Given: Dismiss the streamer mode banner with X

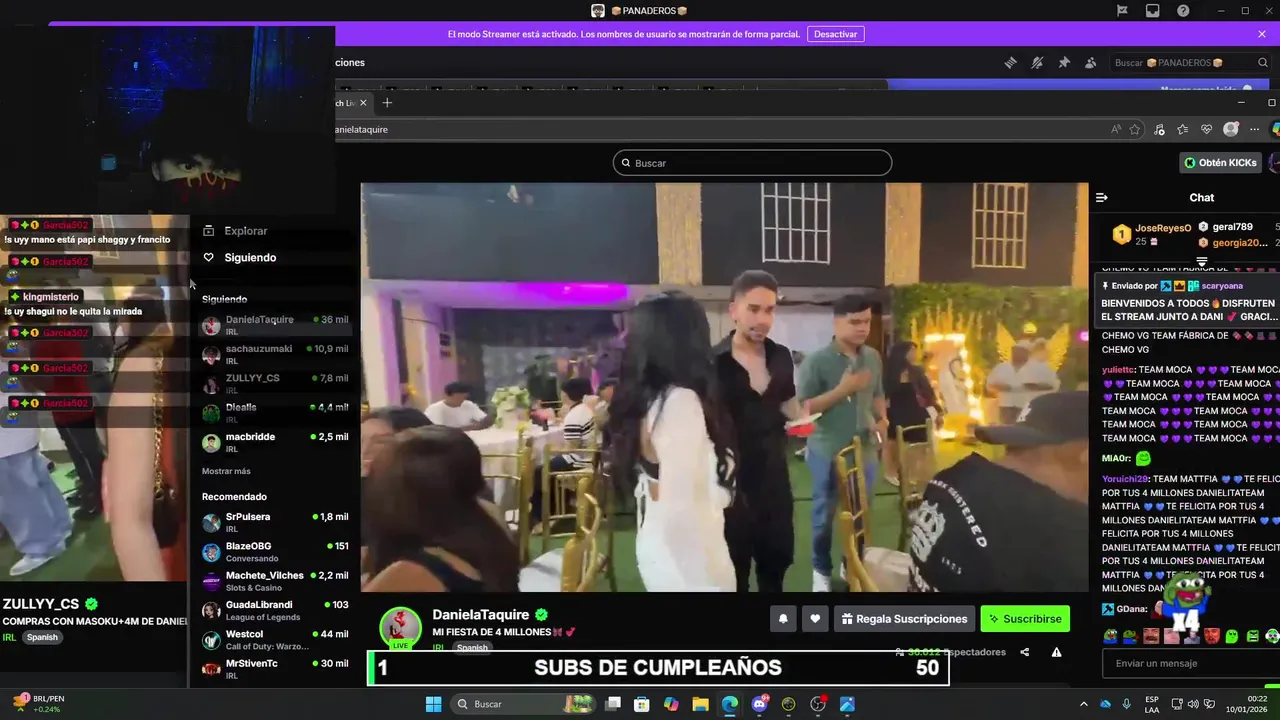Looking at the screenshot, I should [1262, 34].
